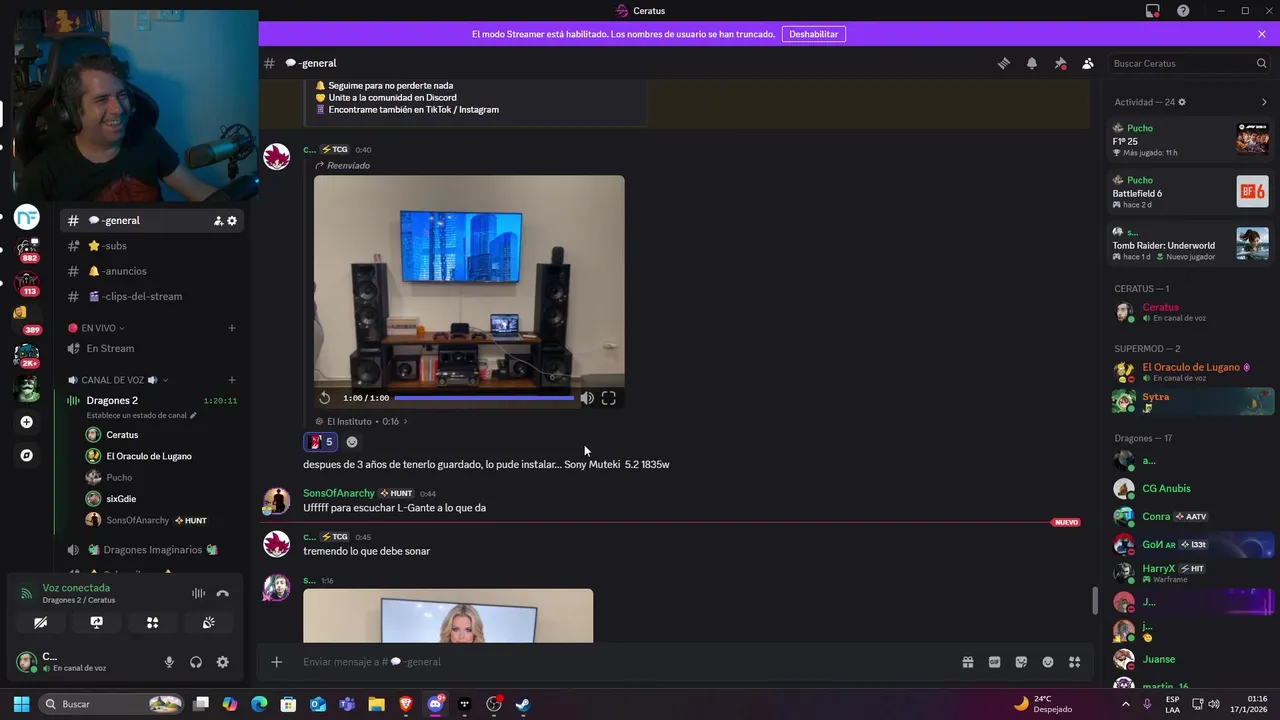Discover servers with compass icon
The image size is (1280, 720).
click(x=27, y=455)
